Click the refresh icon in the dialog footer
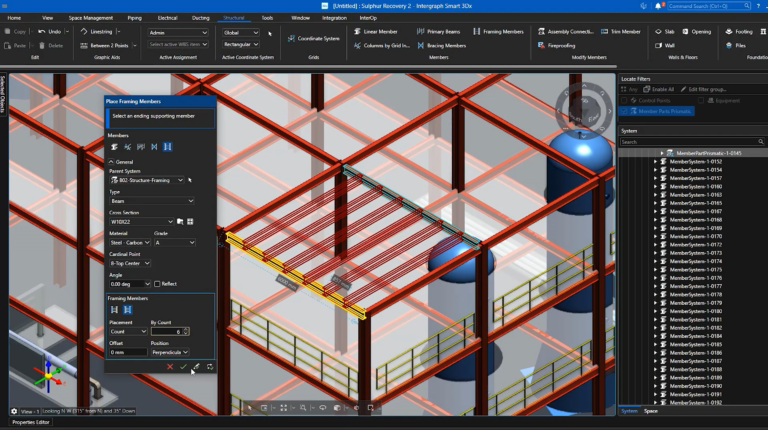This screenshot has width=768, height=430. point(210,366)
